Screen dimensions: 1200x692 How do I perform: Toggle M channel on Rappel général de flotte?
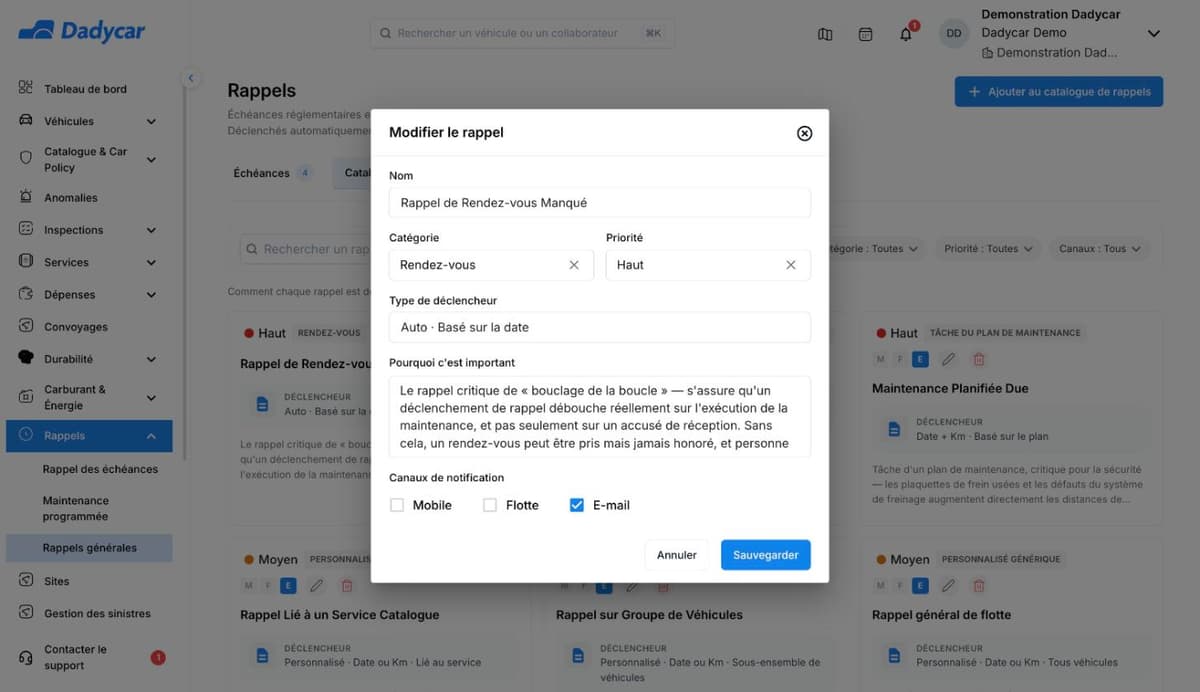[x=881, y=585]
